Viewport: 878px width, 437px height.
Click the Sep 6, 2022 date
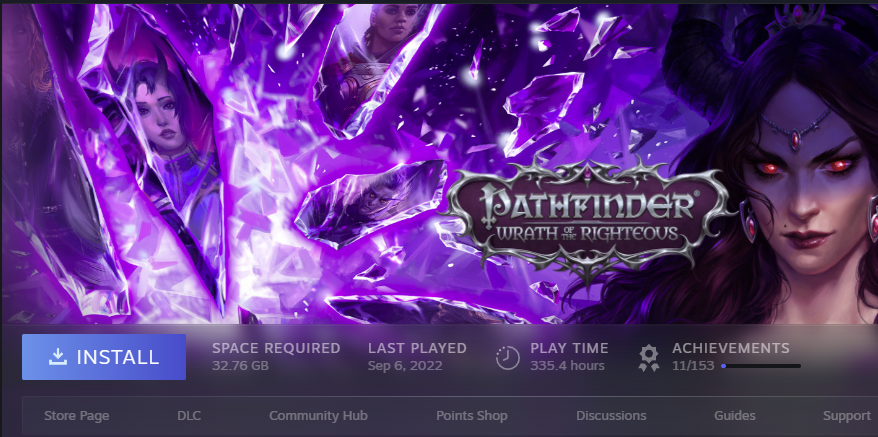coord(405,366)
